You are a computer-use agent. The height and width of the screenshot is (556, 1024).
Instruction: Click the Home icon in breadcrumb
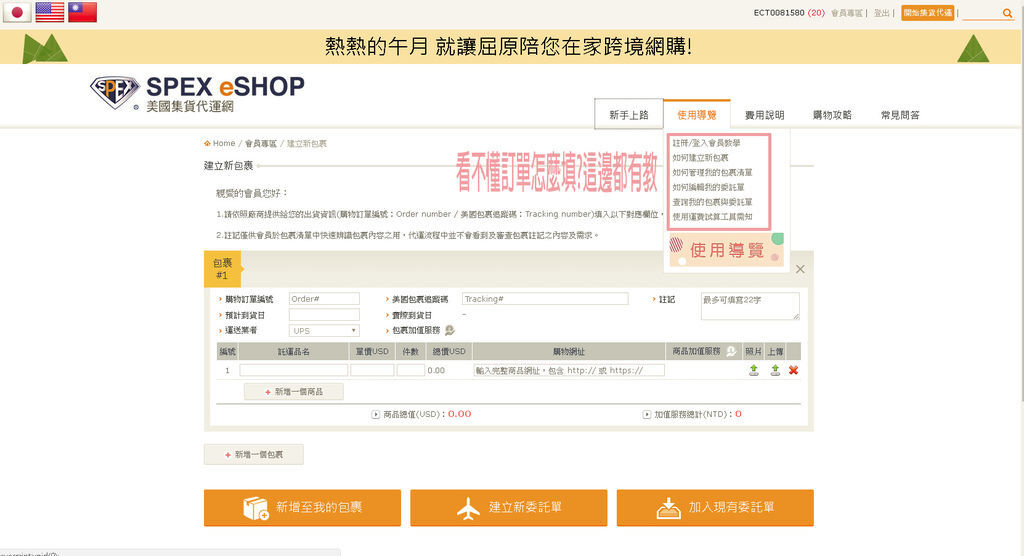click(x=207, y=143)
